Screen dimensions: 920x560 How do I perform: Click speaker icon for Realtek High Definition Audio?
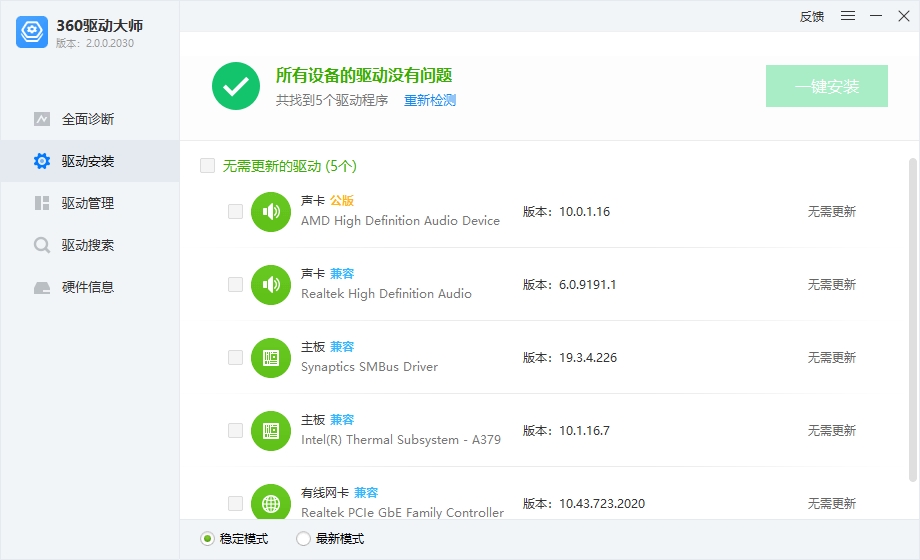[270, 285]
